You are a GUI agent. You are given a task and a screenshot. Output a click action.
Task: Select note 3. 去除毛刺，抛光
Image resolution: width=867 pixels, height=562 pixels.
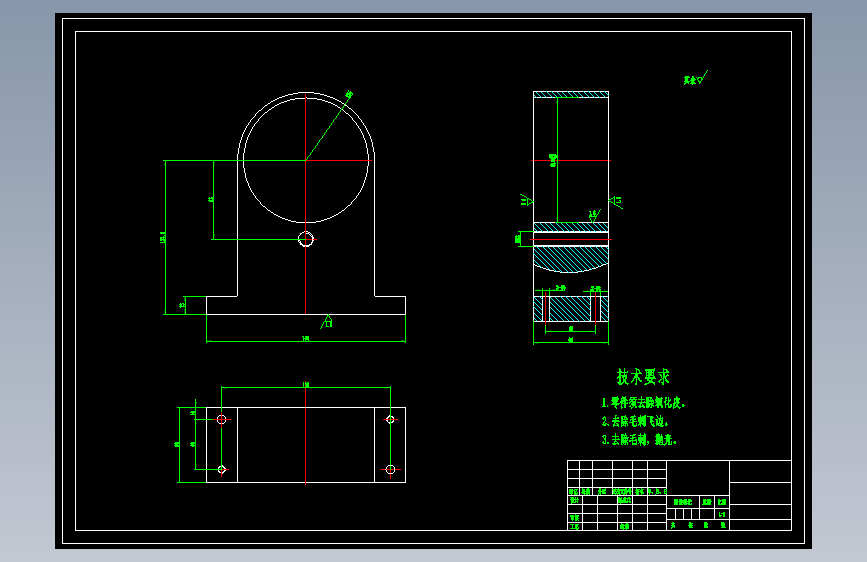(639, 440)
